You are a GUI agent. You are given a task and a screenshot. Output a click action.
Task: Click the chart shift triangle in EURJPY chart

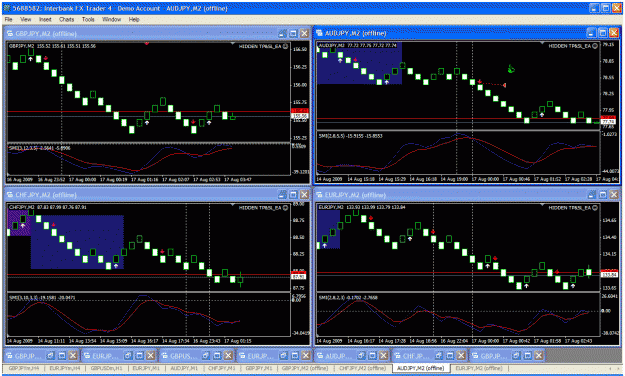[542, 205]
